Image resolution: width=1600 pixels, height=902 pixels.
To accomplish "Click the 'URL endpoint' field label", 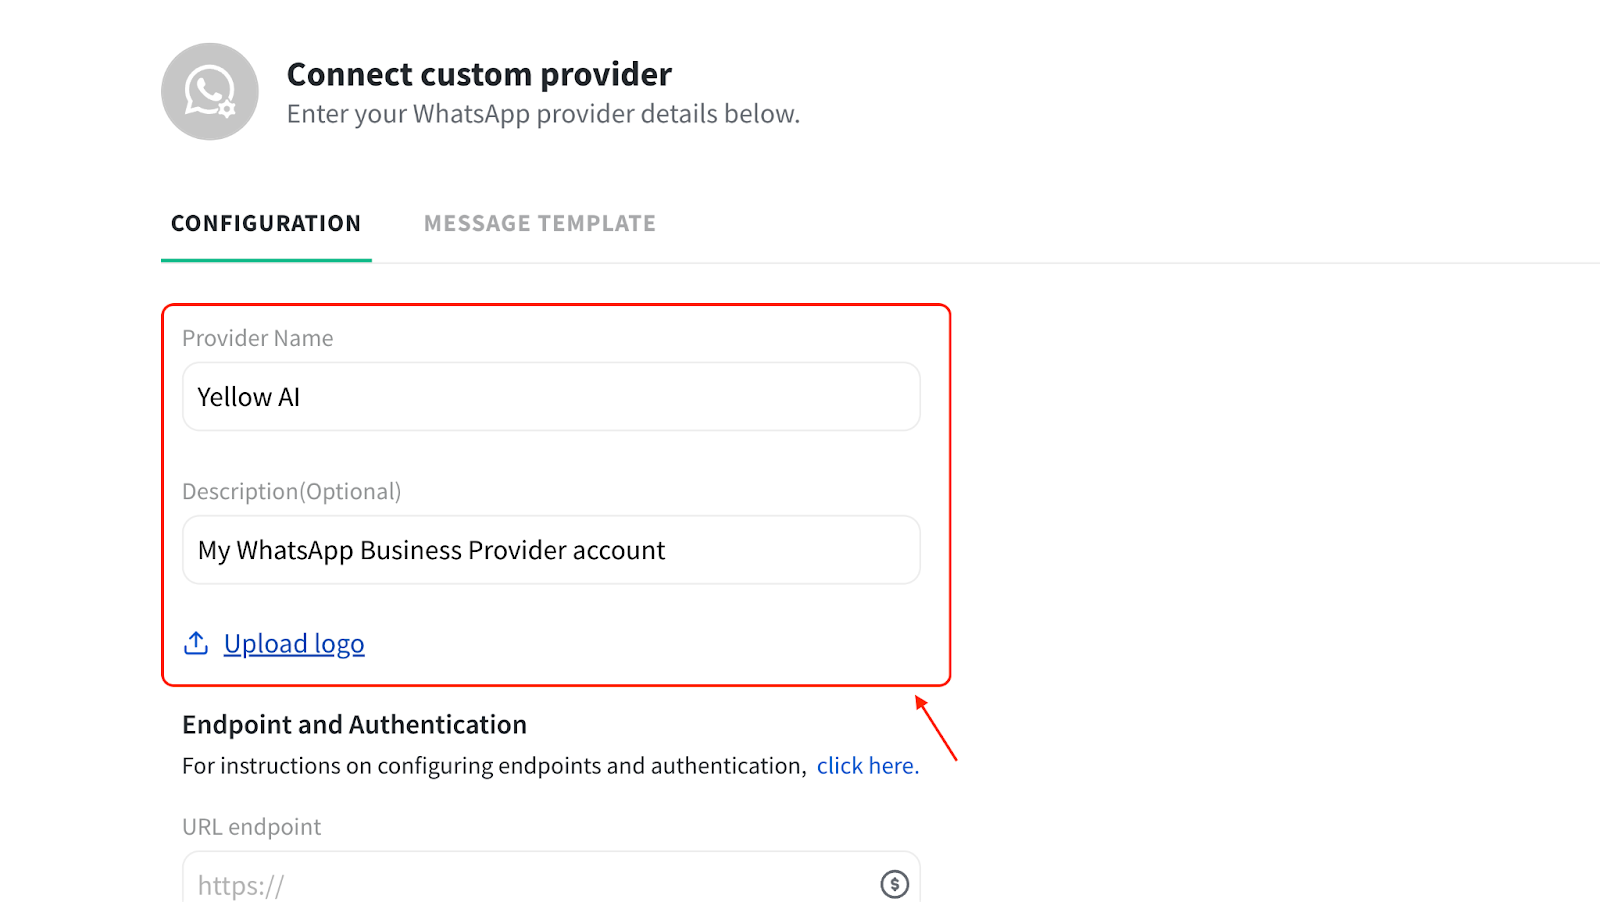I will click(251, 827).
